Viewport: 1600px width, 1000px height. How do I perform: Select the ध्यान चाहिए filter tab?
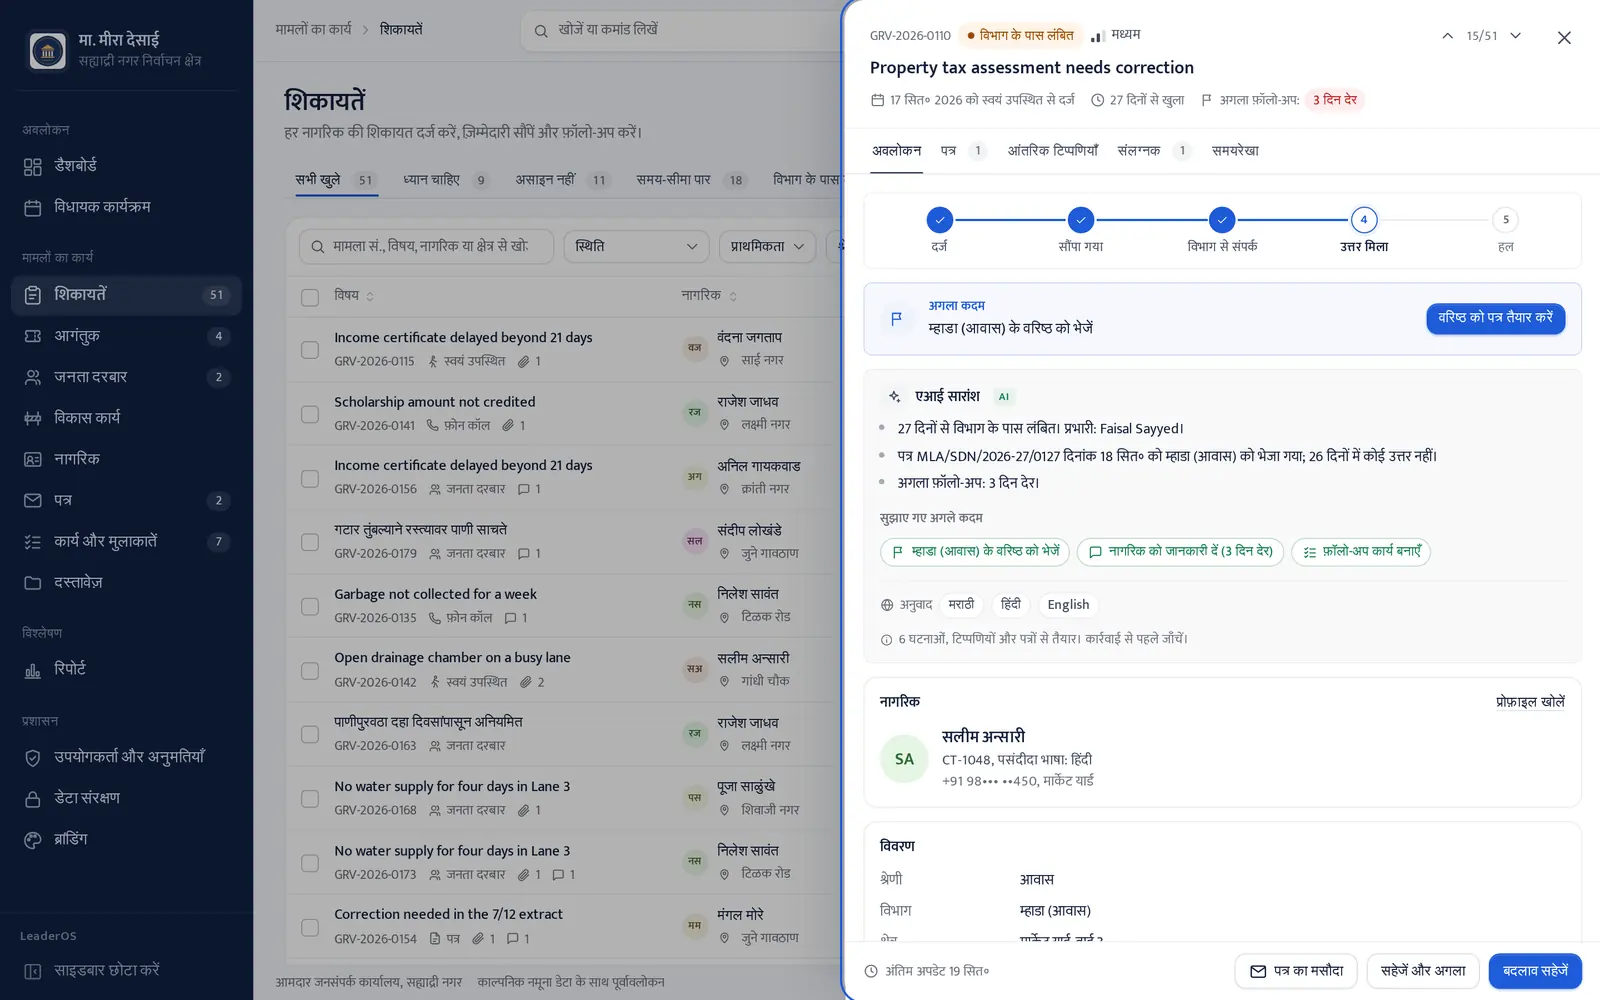(445, 180)
